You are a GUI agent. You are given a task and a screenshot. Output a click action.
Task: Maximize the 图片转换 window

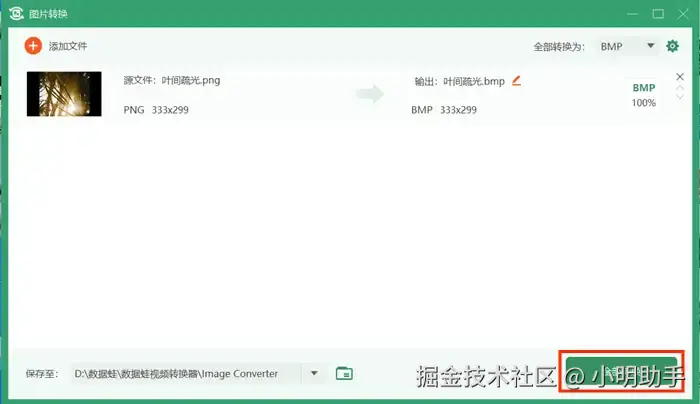coord(658,14)
